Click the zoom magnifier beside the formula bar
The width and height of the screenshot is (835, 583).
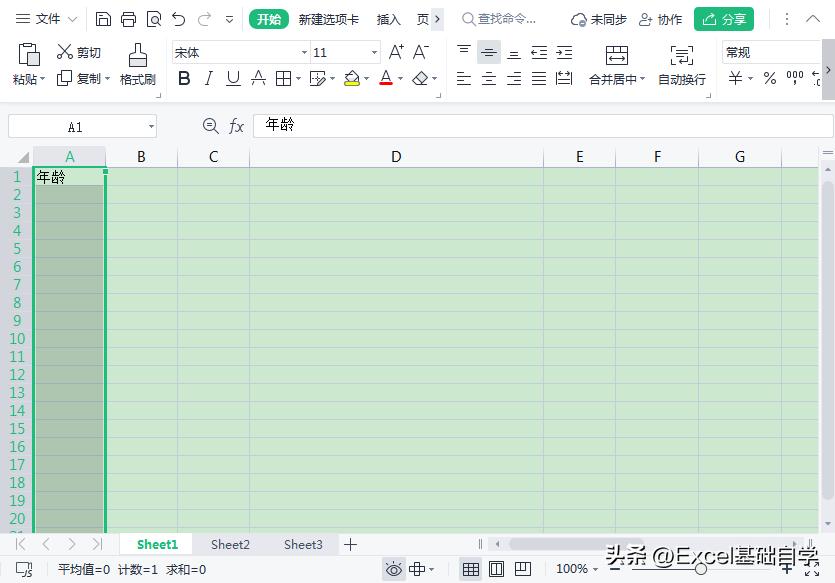point(211,125)
